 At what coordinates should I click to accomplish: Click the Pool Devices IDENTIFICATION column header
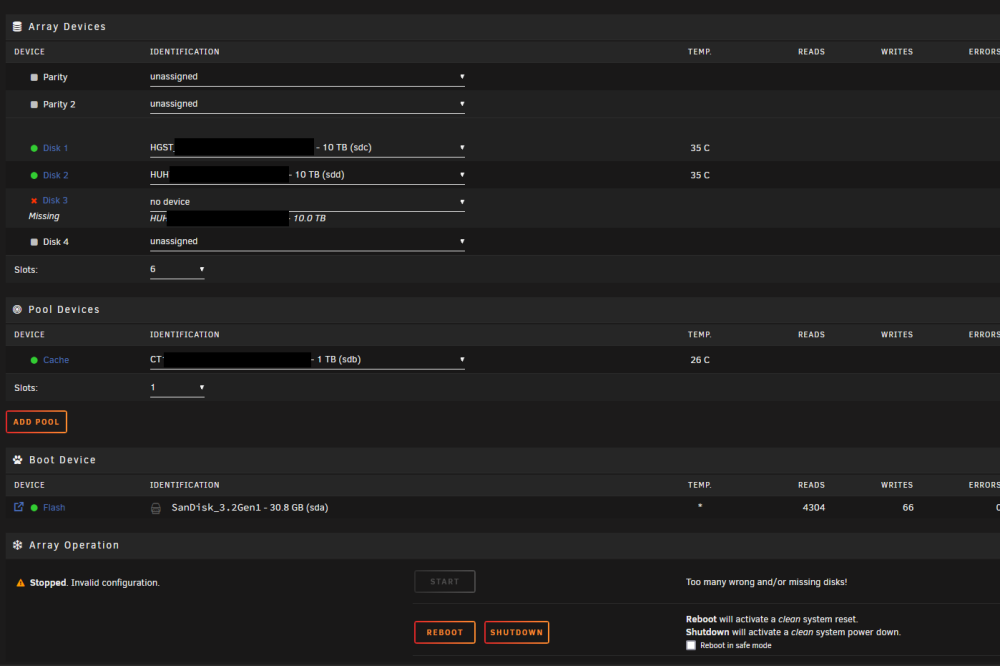[x=184, y=334]
